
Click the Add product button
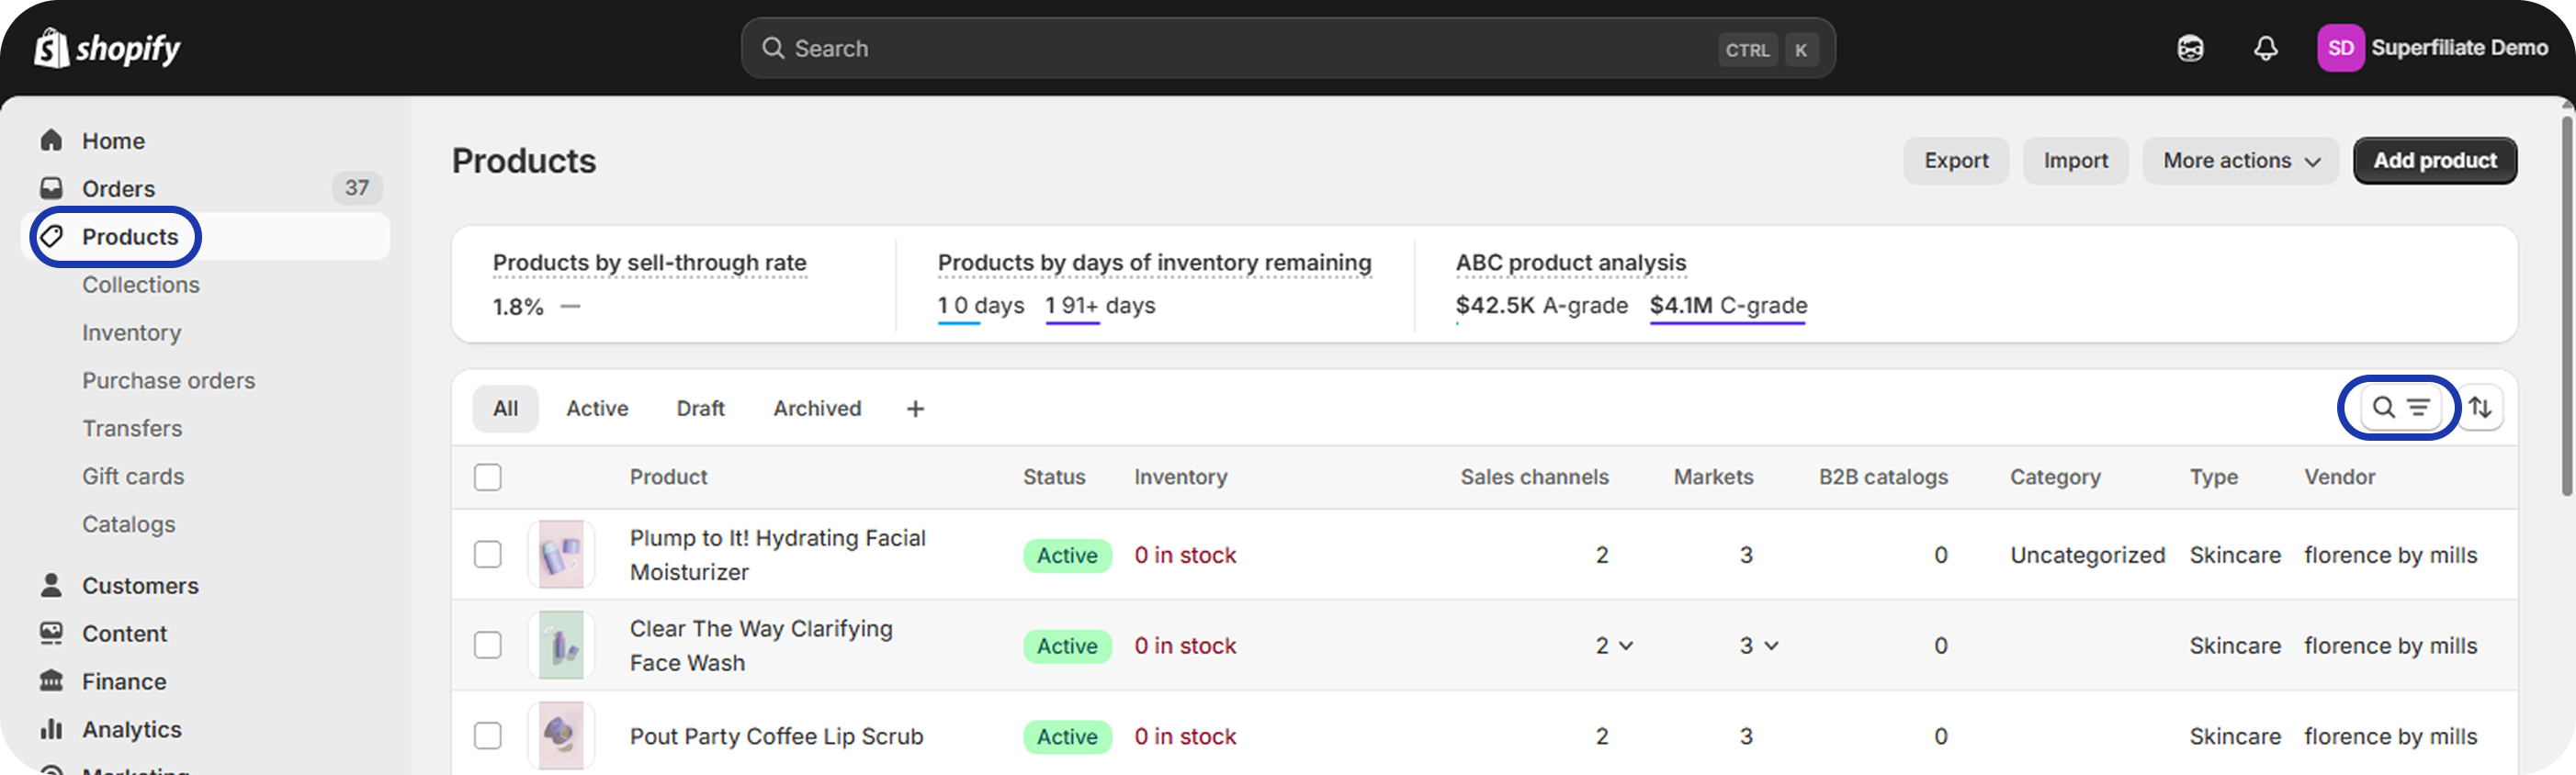(2435, 160)
